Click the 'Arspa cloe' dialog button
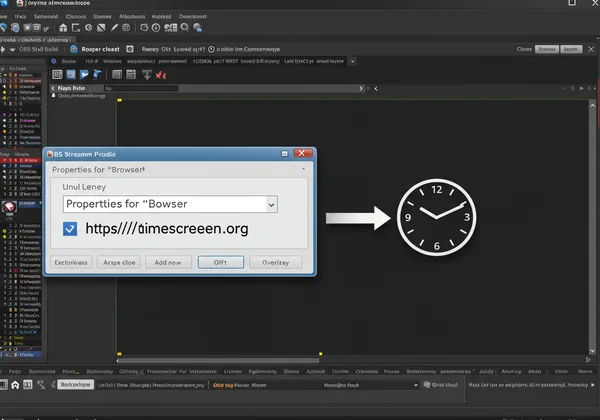 (119, 262)
